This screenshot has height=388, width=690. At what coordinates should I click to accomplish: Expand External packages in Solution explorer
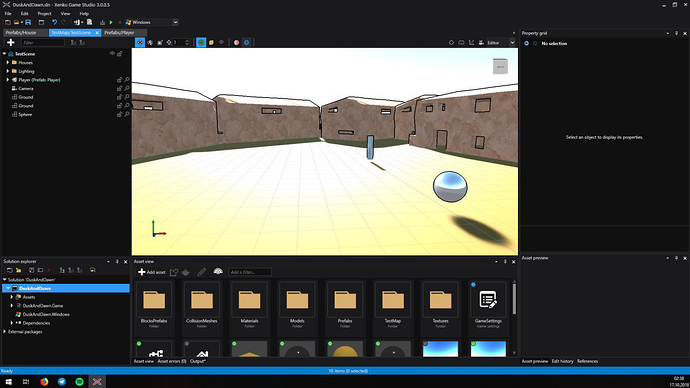[x=4, y=332]
